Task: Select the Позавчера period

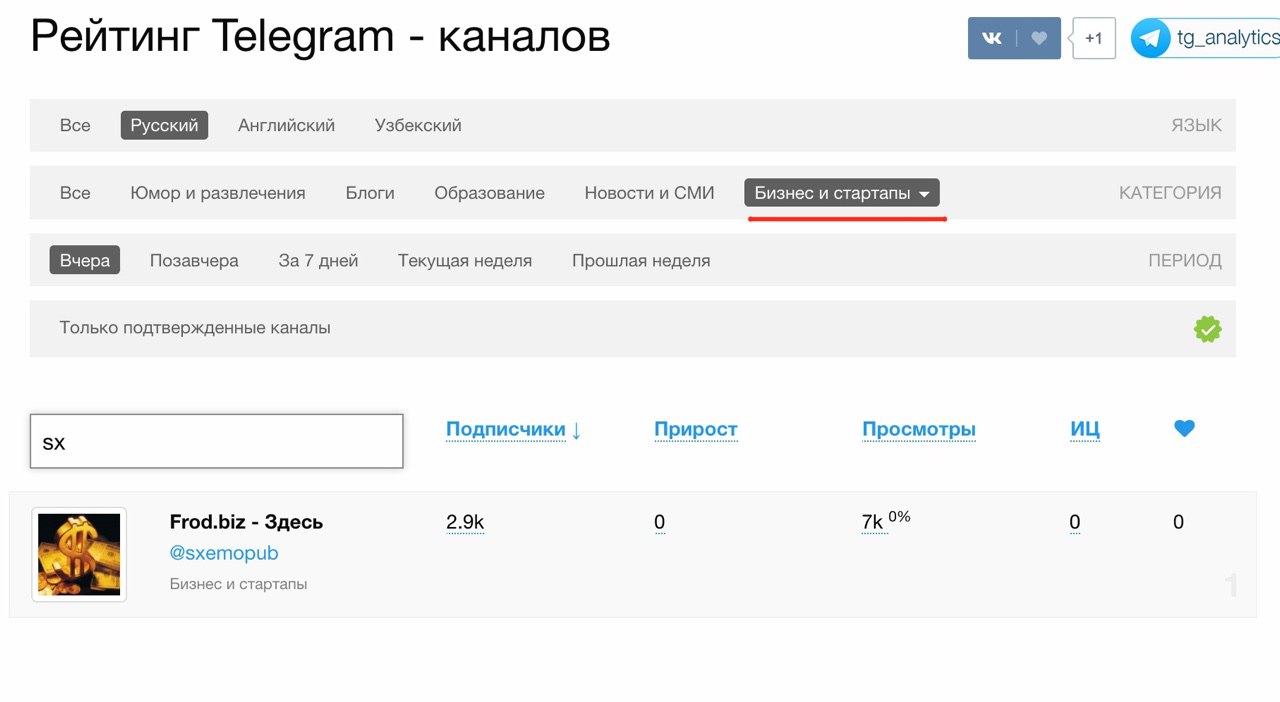Action: pos(194,260)
